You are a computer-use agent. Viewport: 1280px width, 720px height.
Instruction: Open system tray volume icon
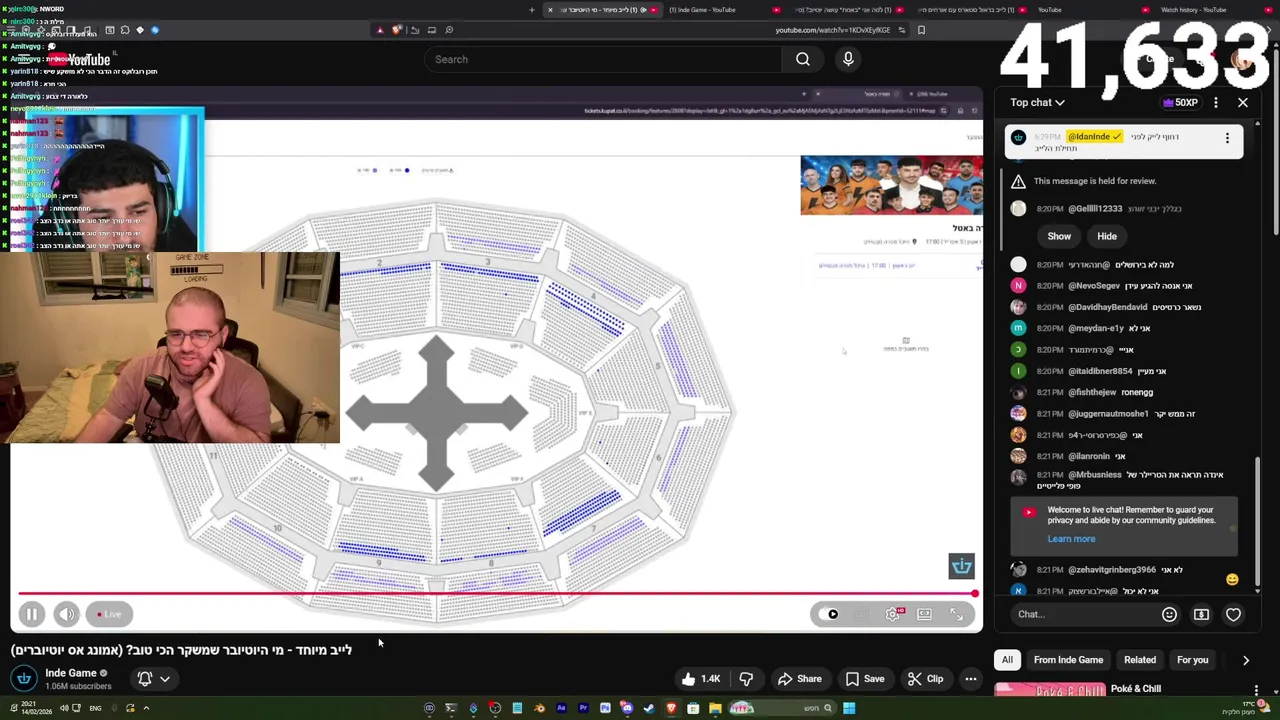coord(63,708)
